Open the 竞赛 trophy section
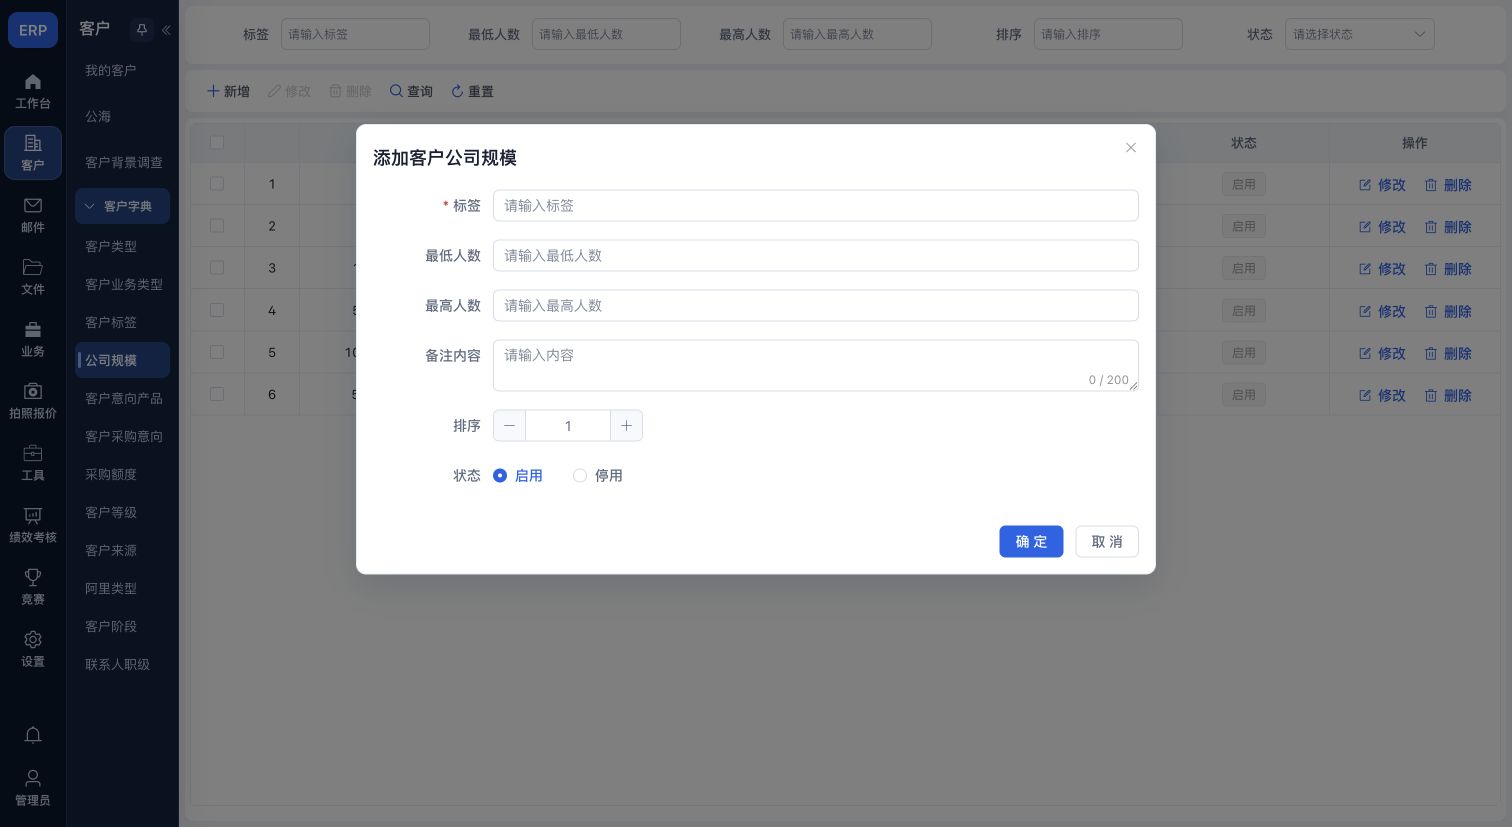 coord(33,587)
